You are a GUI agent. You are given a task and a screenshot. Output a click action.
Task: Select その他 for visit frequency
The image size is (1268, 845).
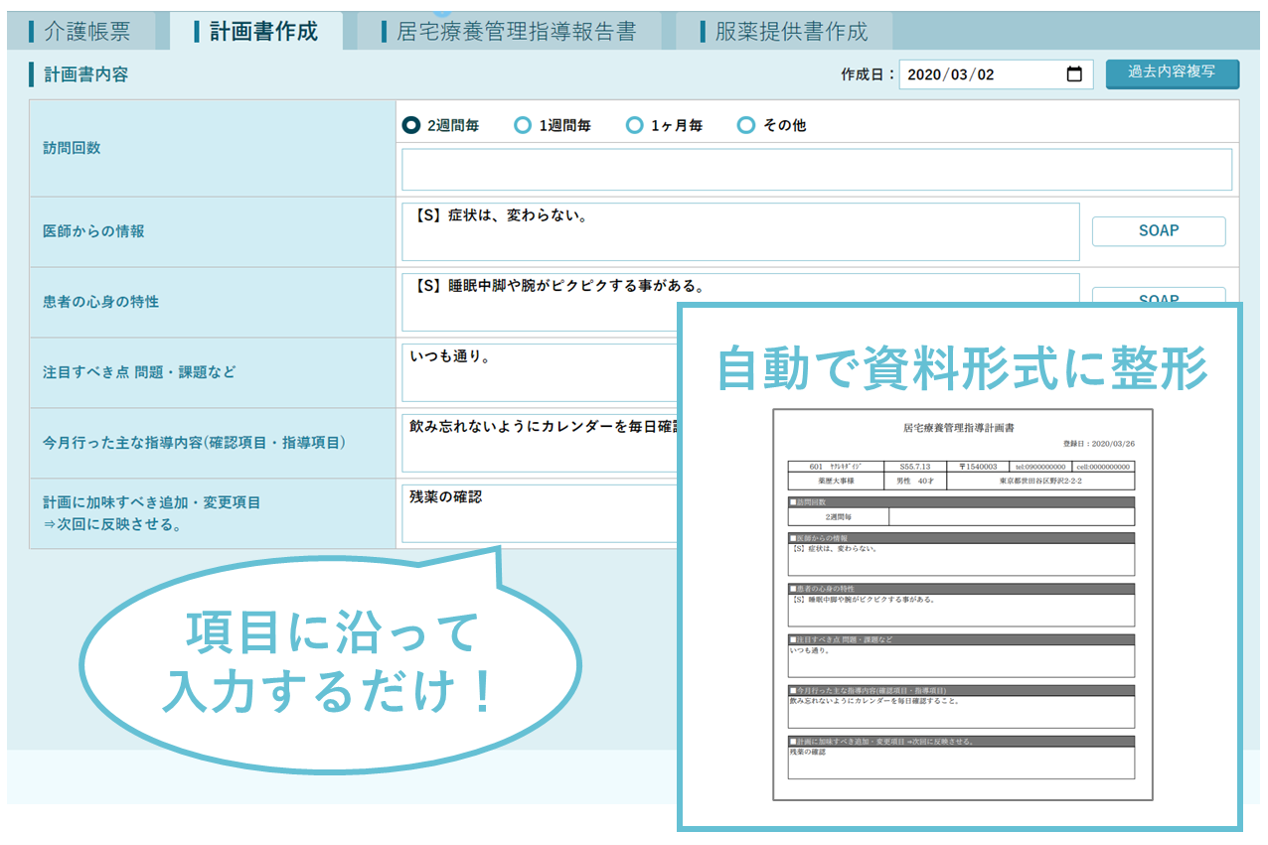point(745,126)
